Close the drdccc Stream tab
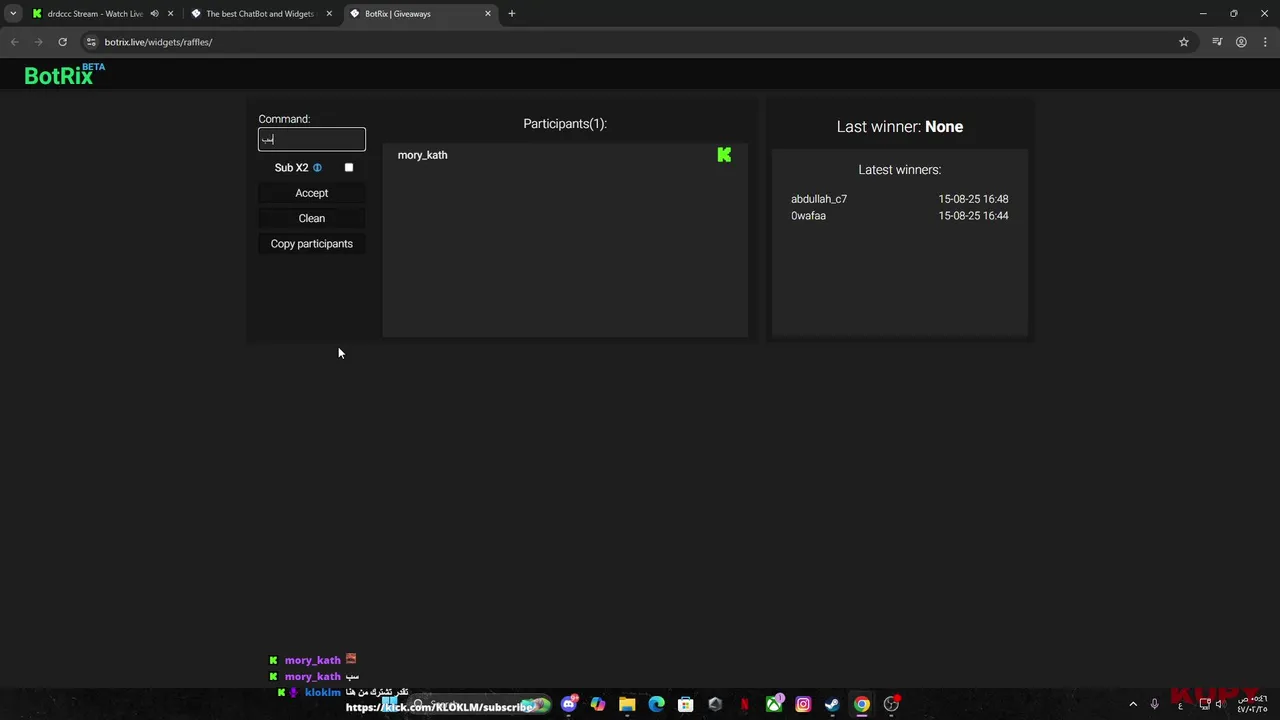The height and width of the screenshot is (720, 1280). click(170, 14)
